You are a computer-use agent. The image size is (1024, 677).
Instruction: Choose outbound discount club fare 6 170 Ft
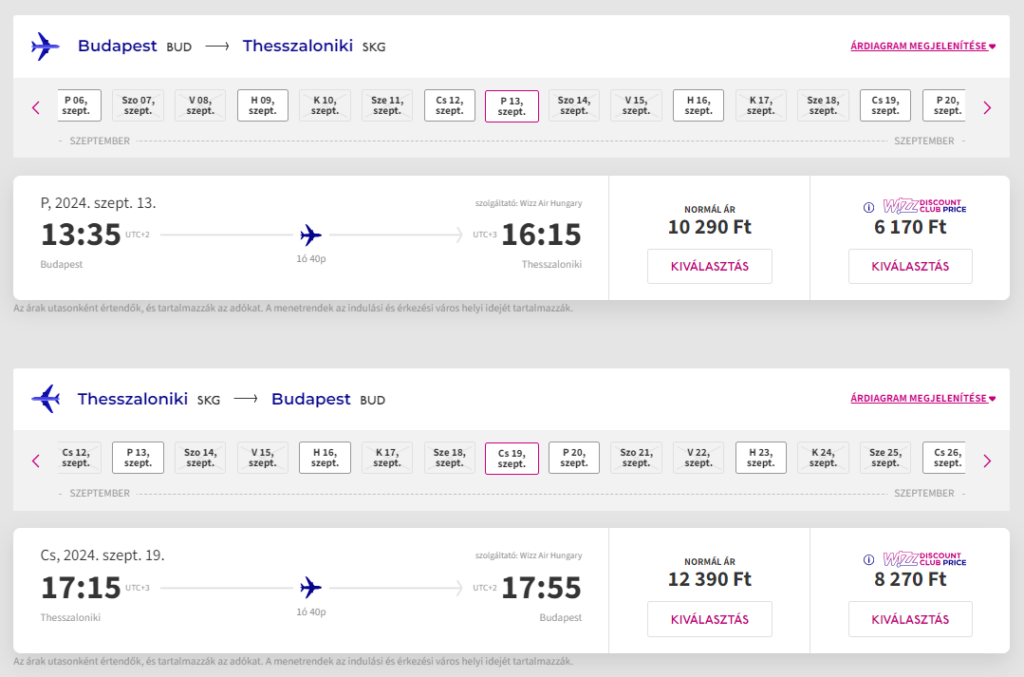[x=910, y=266]
